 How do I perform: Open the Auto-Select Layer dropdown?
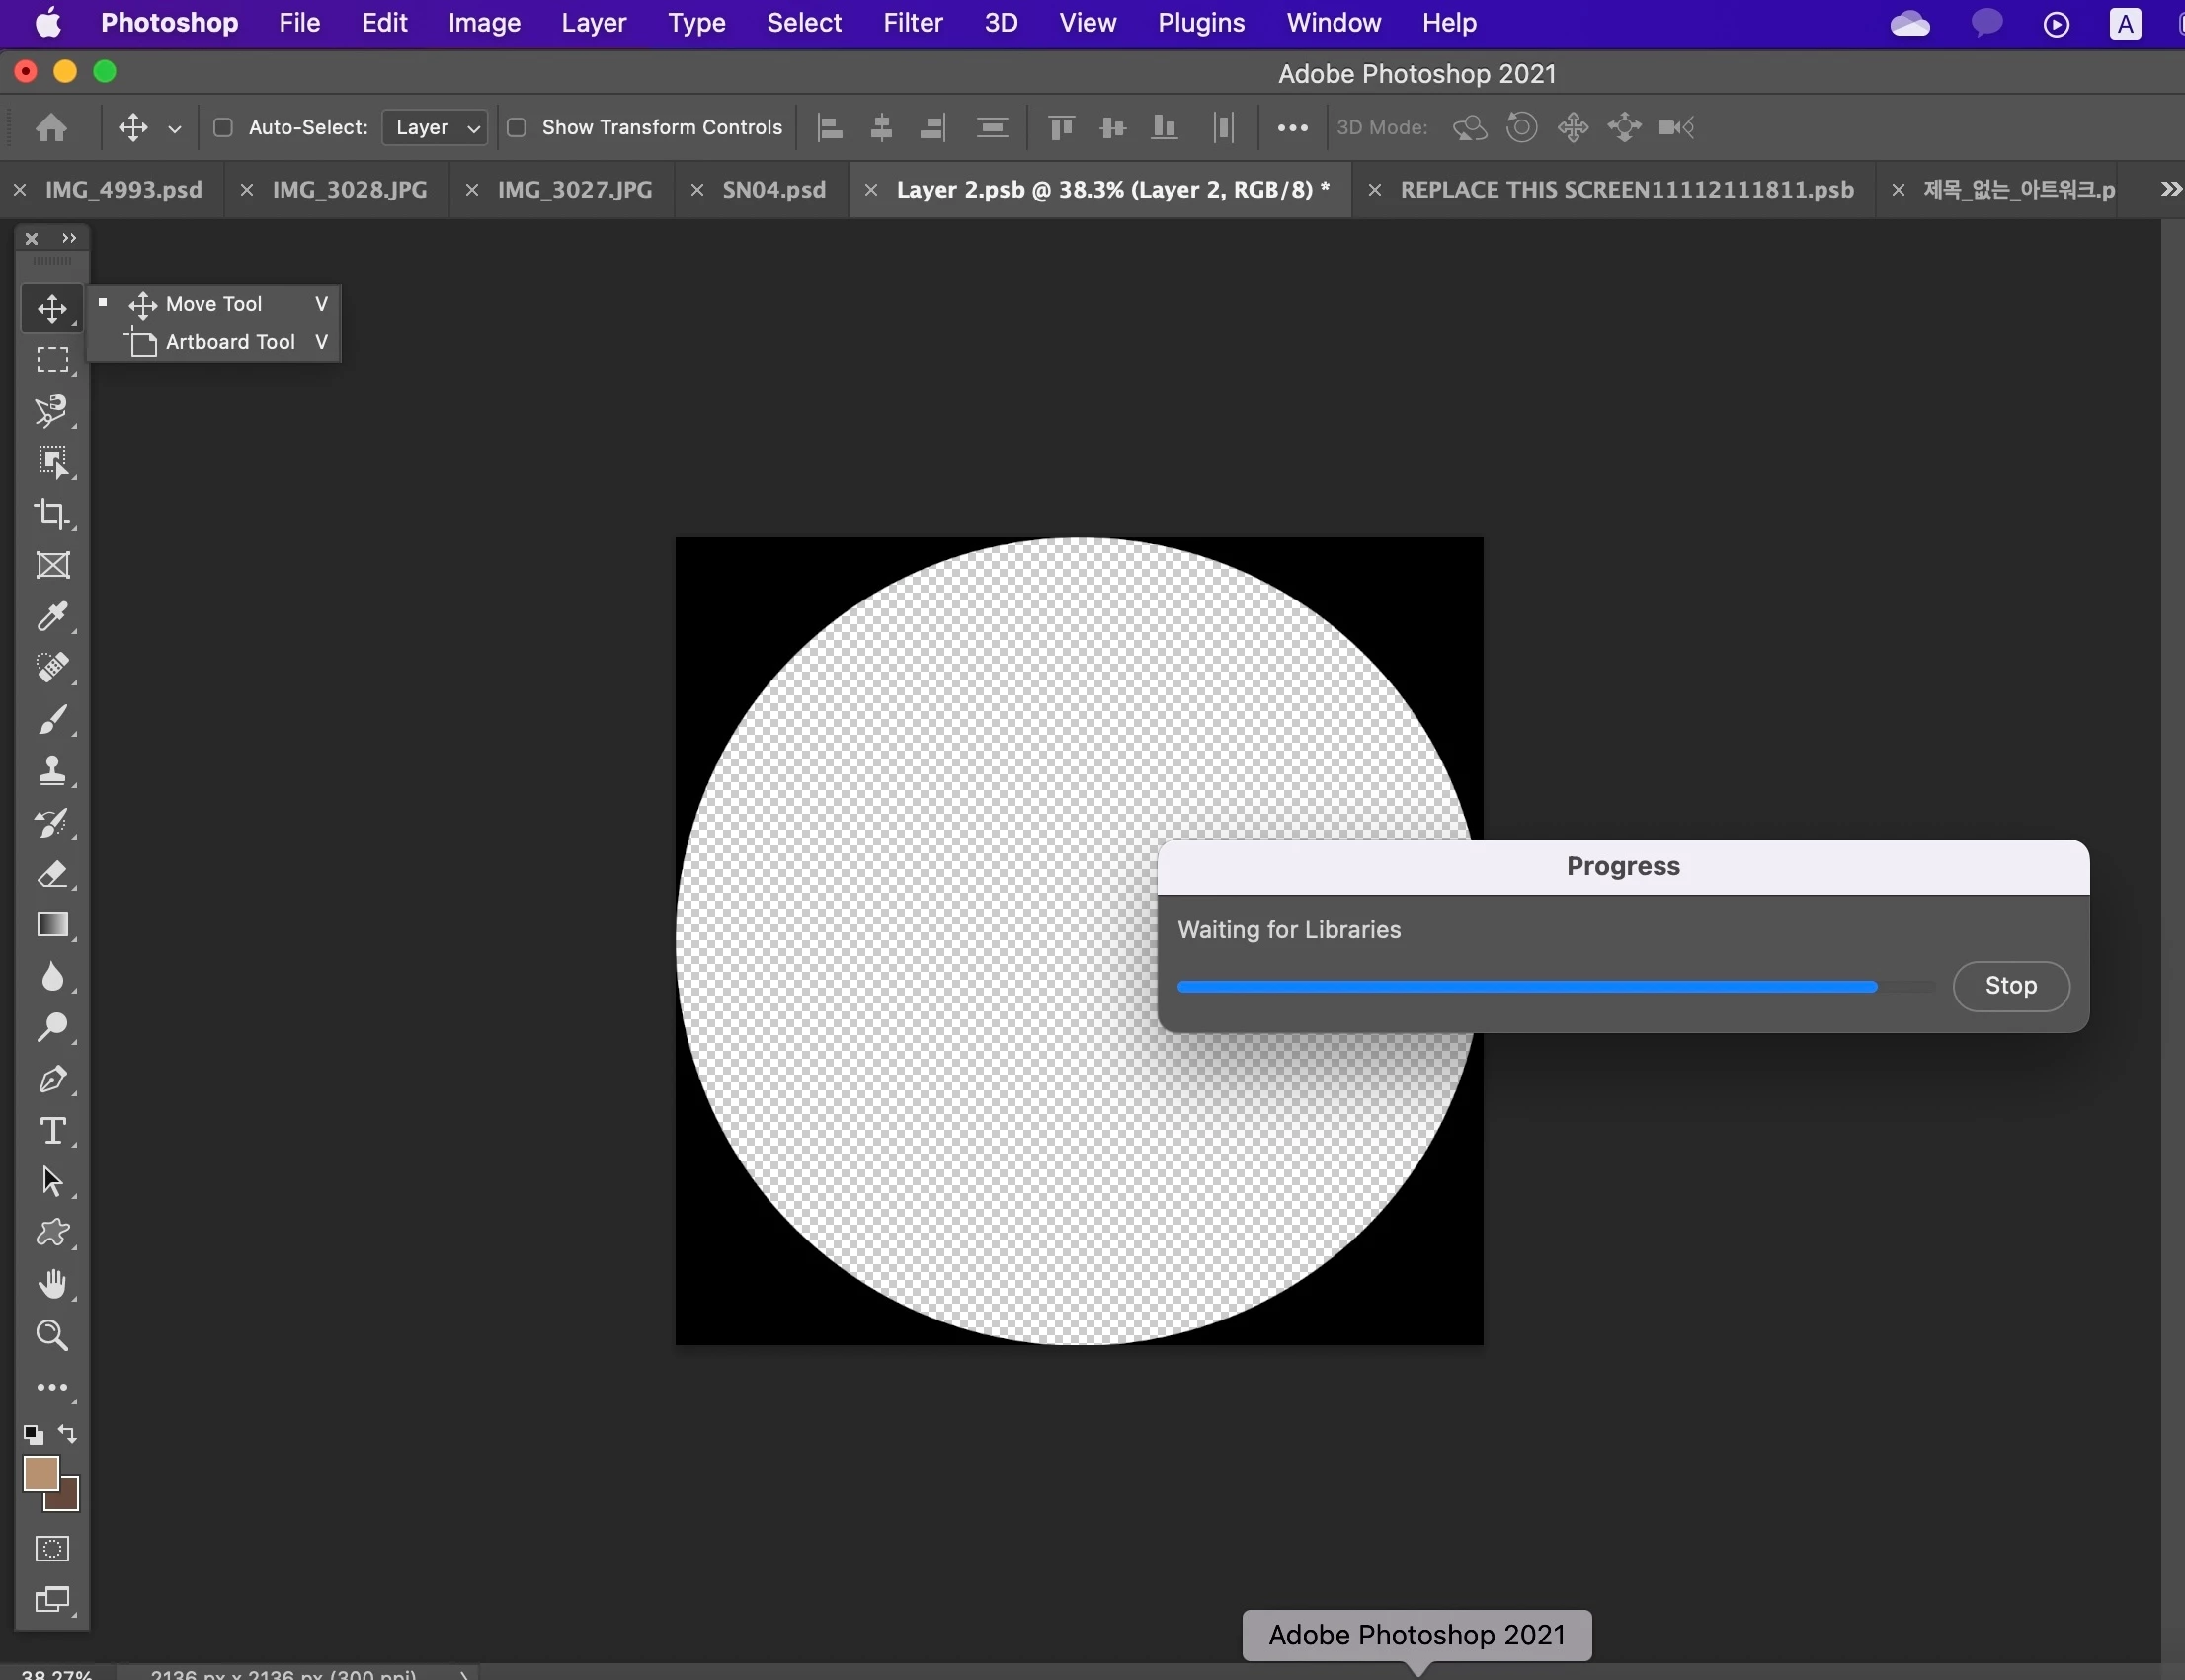point(435,127)
